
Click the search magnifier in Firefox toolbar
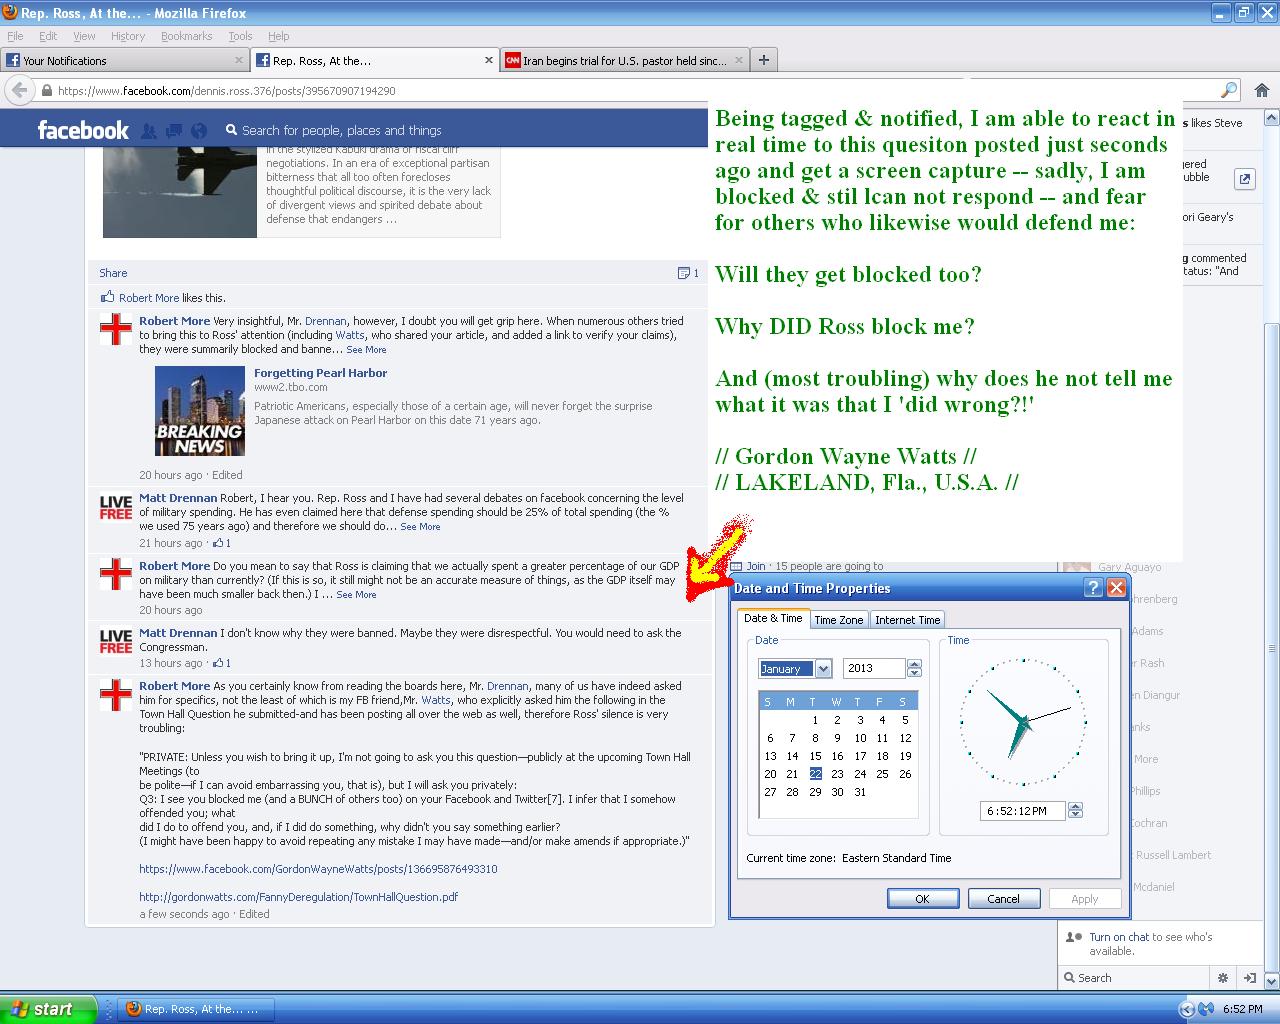click(1229, 90)
